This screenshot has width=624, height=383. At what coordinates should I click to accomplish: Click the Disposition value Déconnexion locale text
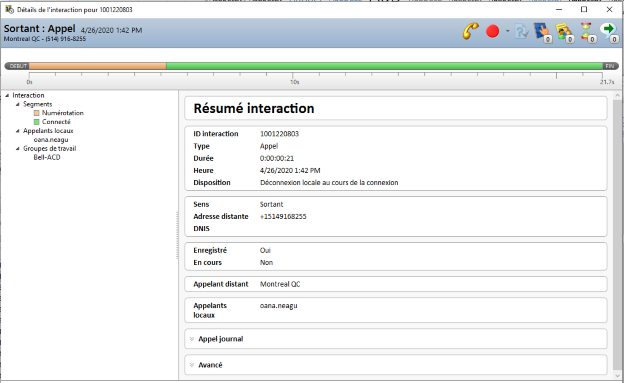click(x=329, y=183)
